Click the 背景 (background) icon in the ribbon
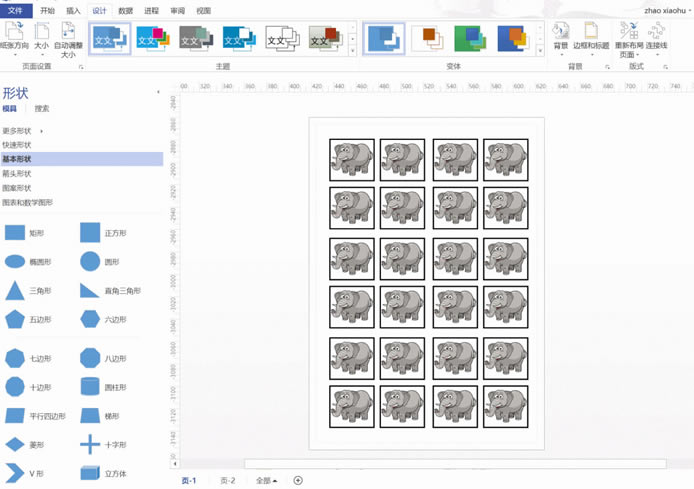The height and width of the screenshot is (489, 694). pyautogui.click(x=561, y=32)
